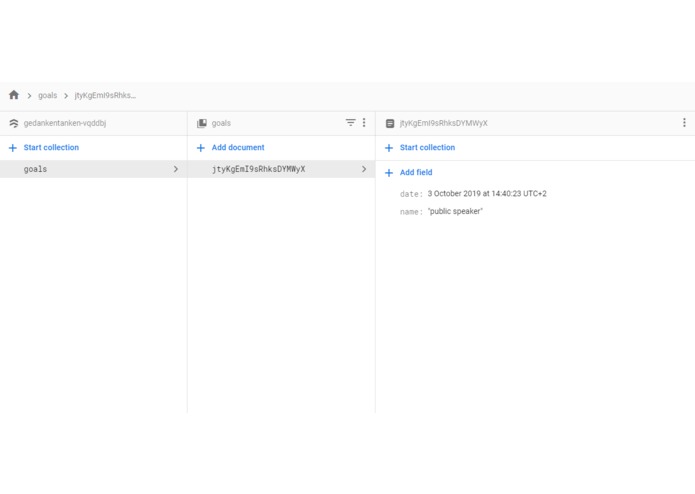The width and height of the screenshot is (695, 494).
Task: Click the database icon beside gedankentanken-vqddbj
Action: (x=14, y=123)
